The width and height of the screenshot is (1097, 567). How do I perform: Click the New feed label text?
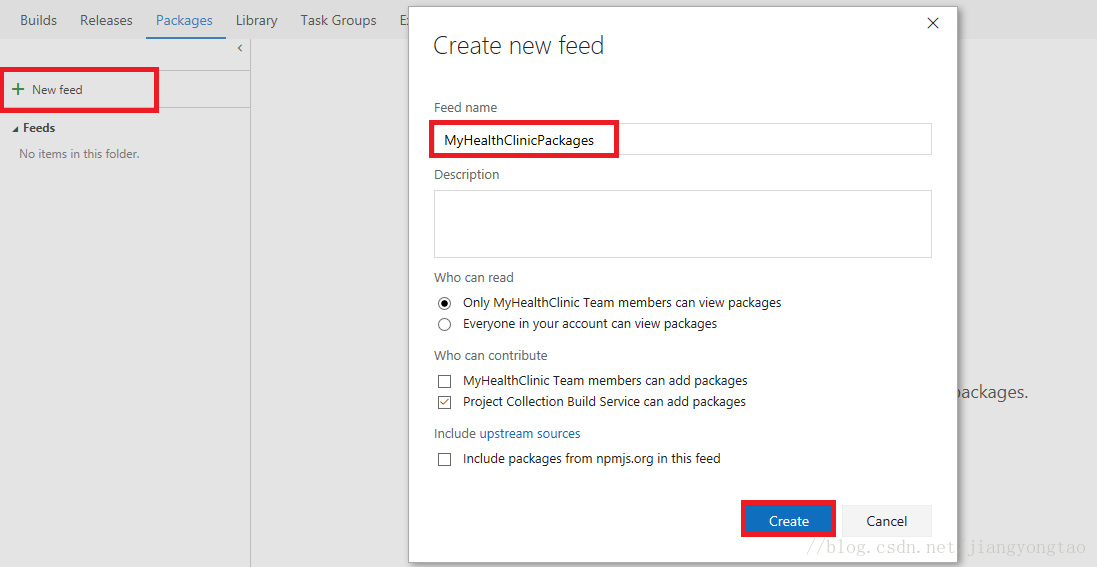57,90
